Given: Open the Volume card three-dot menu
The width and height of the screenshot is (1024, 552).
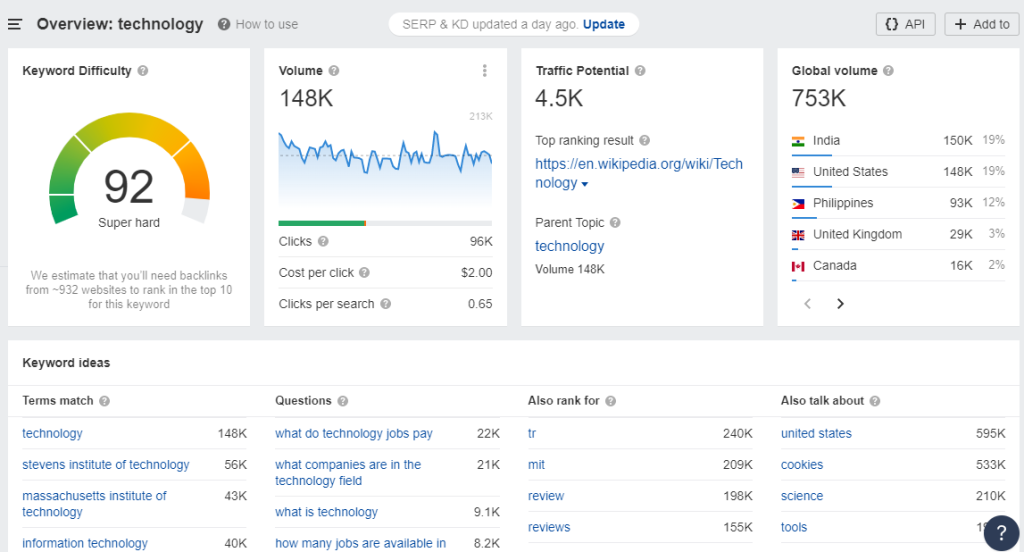Looking at the screenshot, I should point(485,71).
